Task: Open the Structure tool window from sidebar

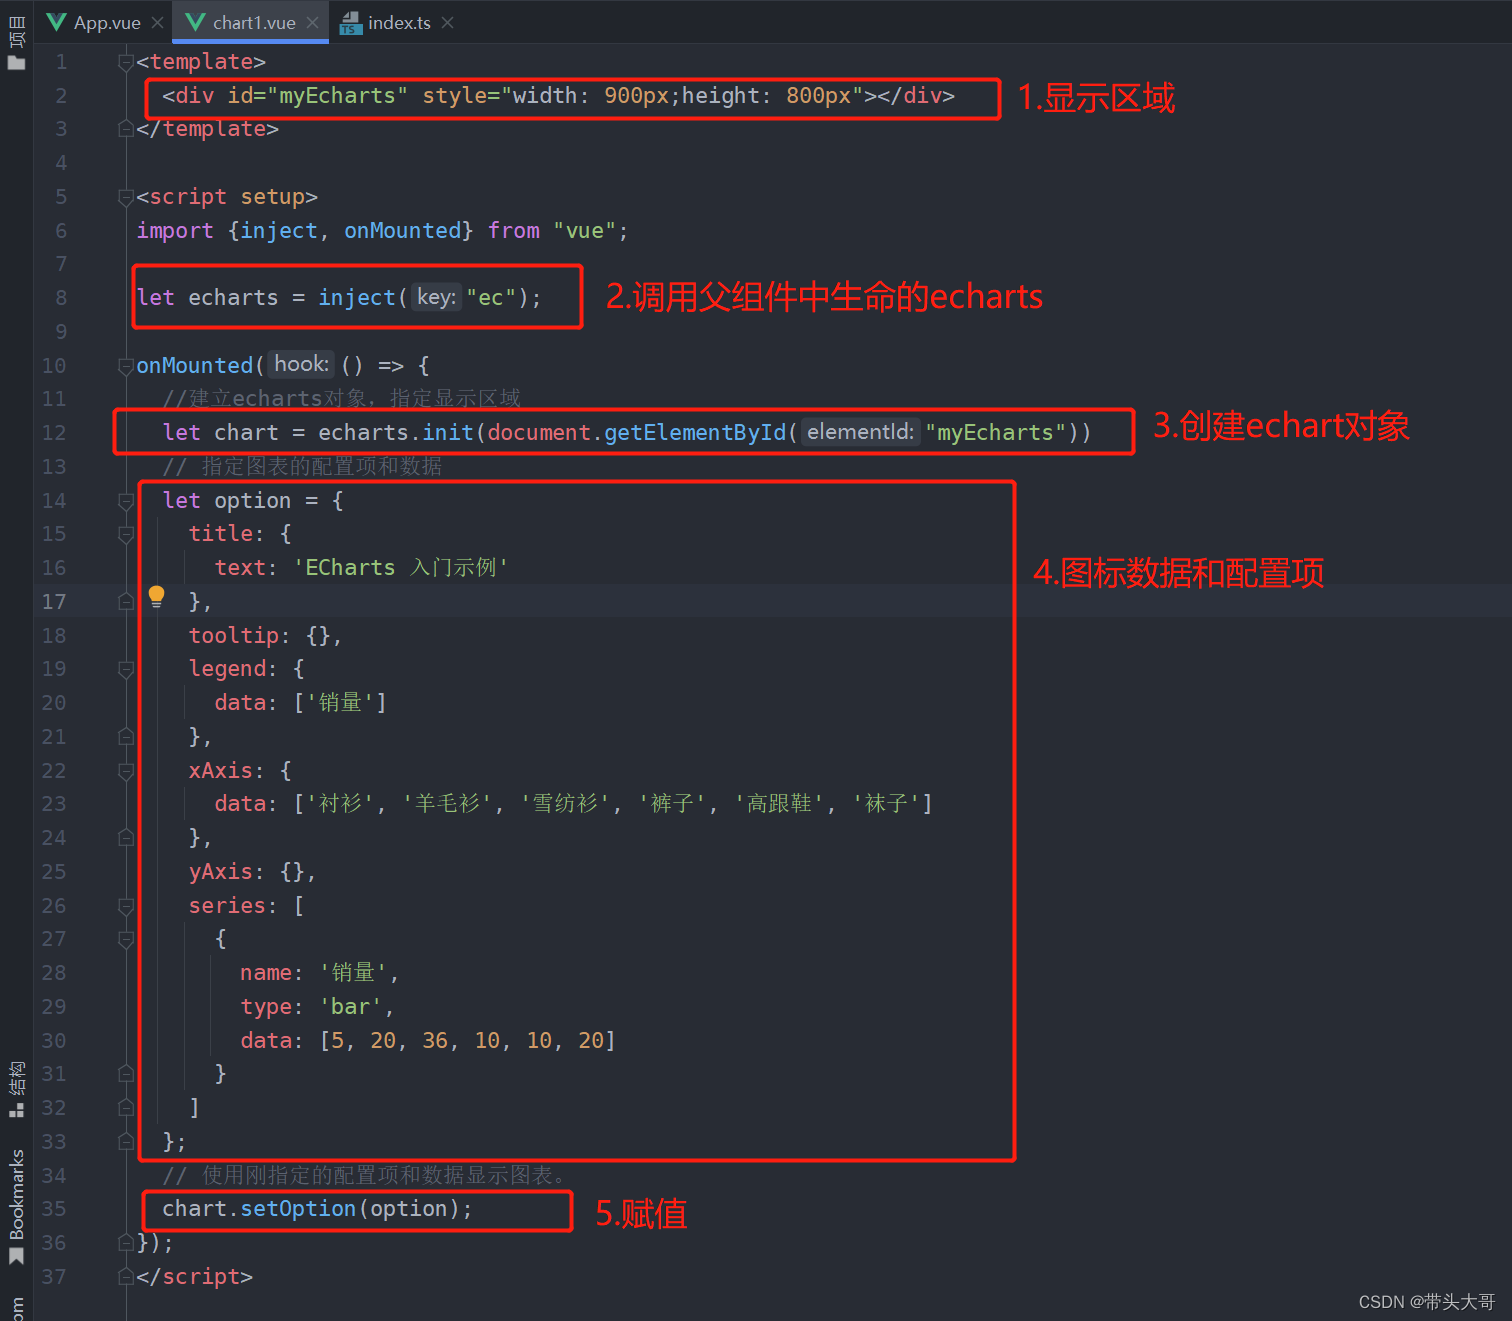Action: point(16,1090)
